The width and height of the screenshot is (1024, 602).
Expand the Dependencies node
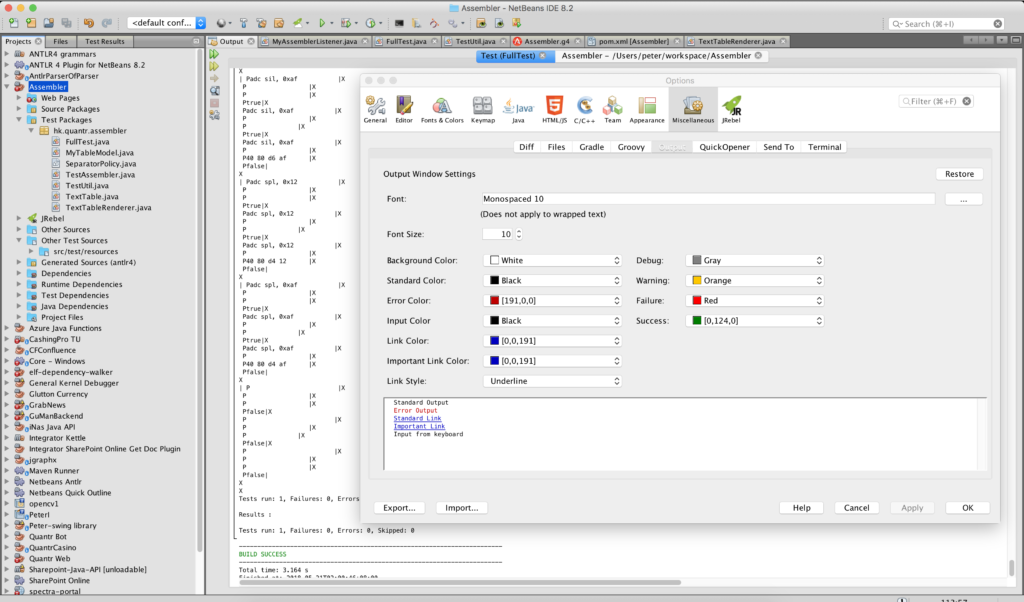(19, 274)
